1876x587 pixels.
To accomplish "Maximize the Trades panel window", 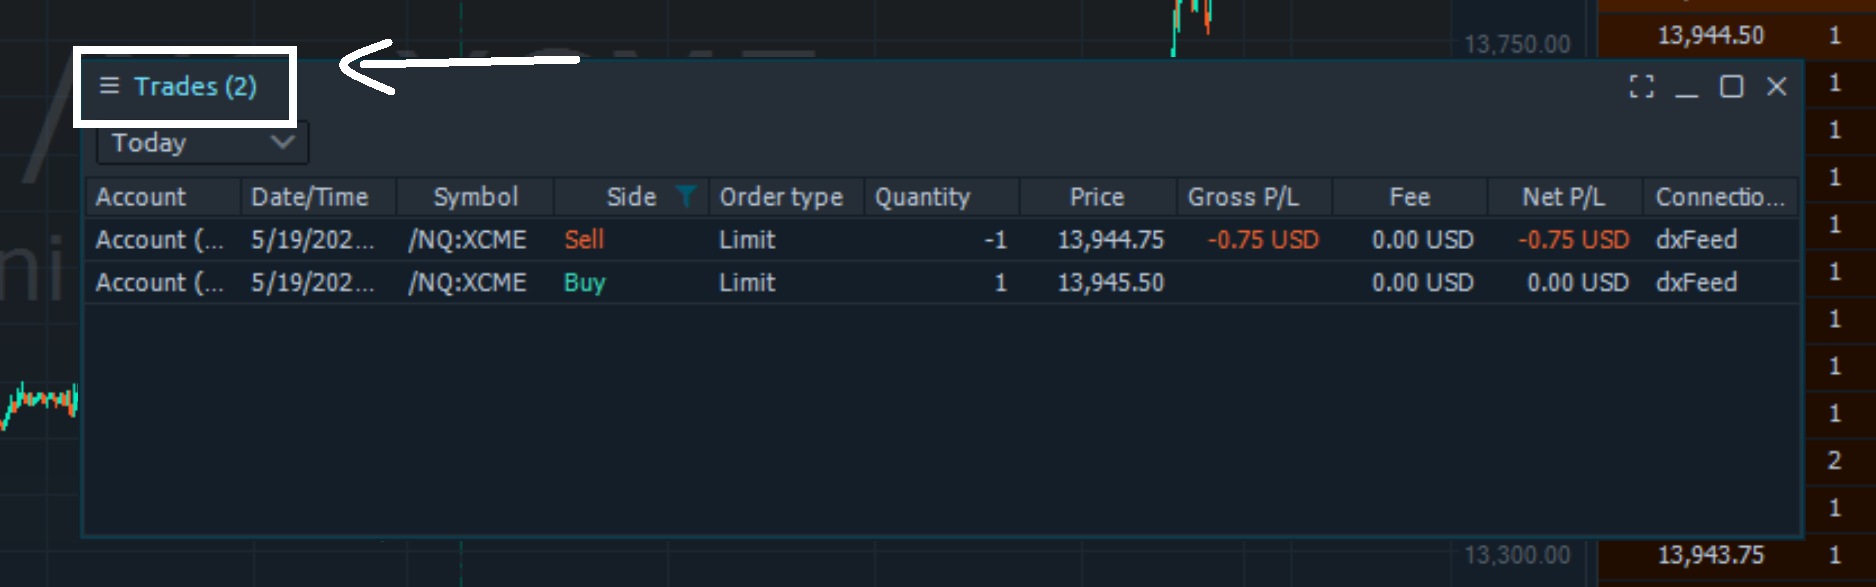I will (x=1731, y=87).
